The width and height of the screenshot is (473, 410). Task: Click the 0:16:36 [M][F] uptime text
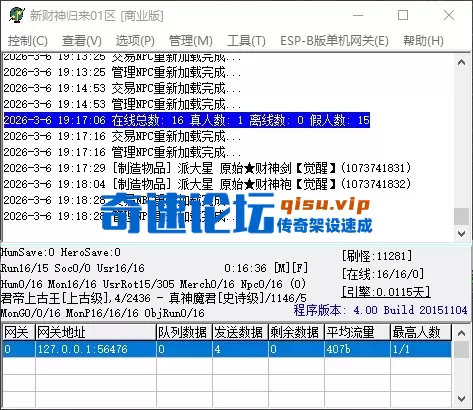point(266,268)
